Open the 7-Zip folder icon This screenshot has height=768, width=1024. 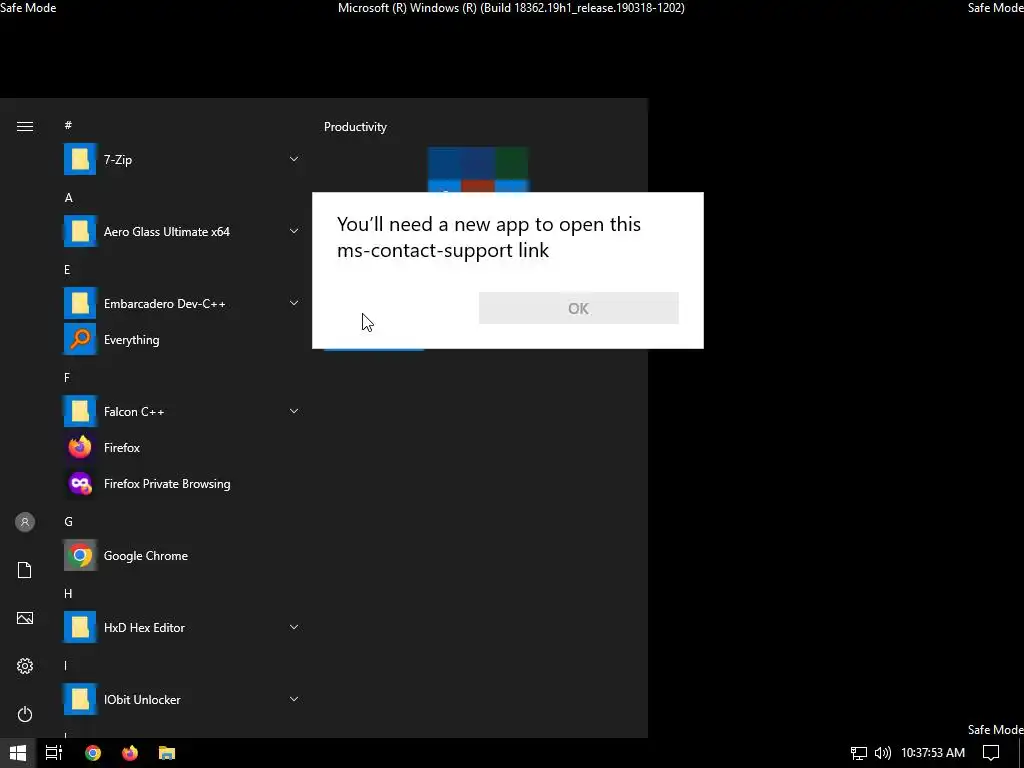click(80, 159)
